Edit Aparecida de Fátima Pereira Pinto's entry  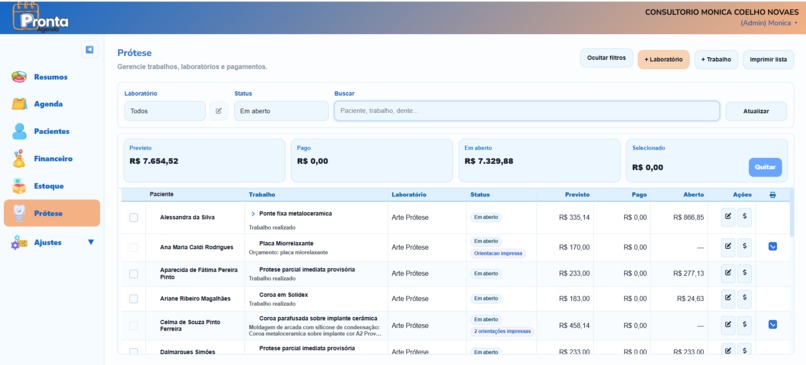[728, 273]
